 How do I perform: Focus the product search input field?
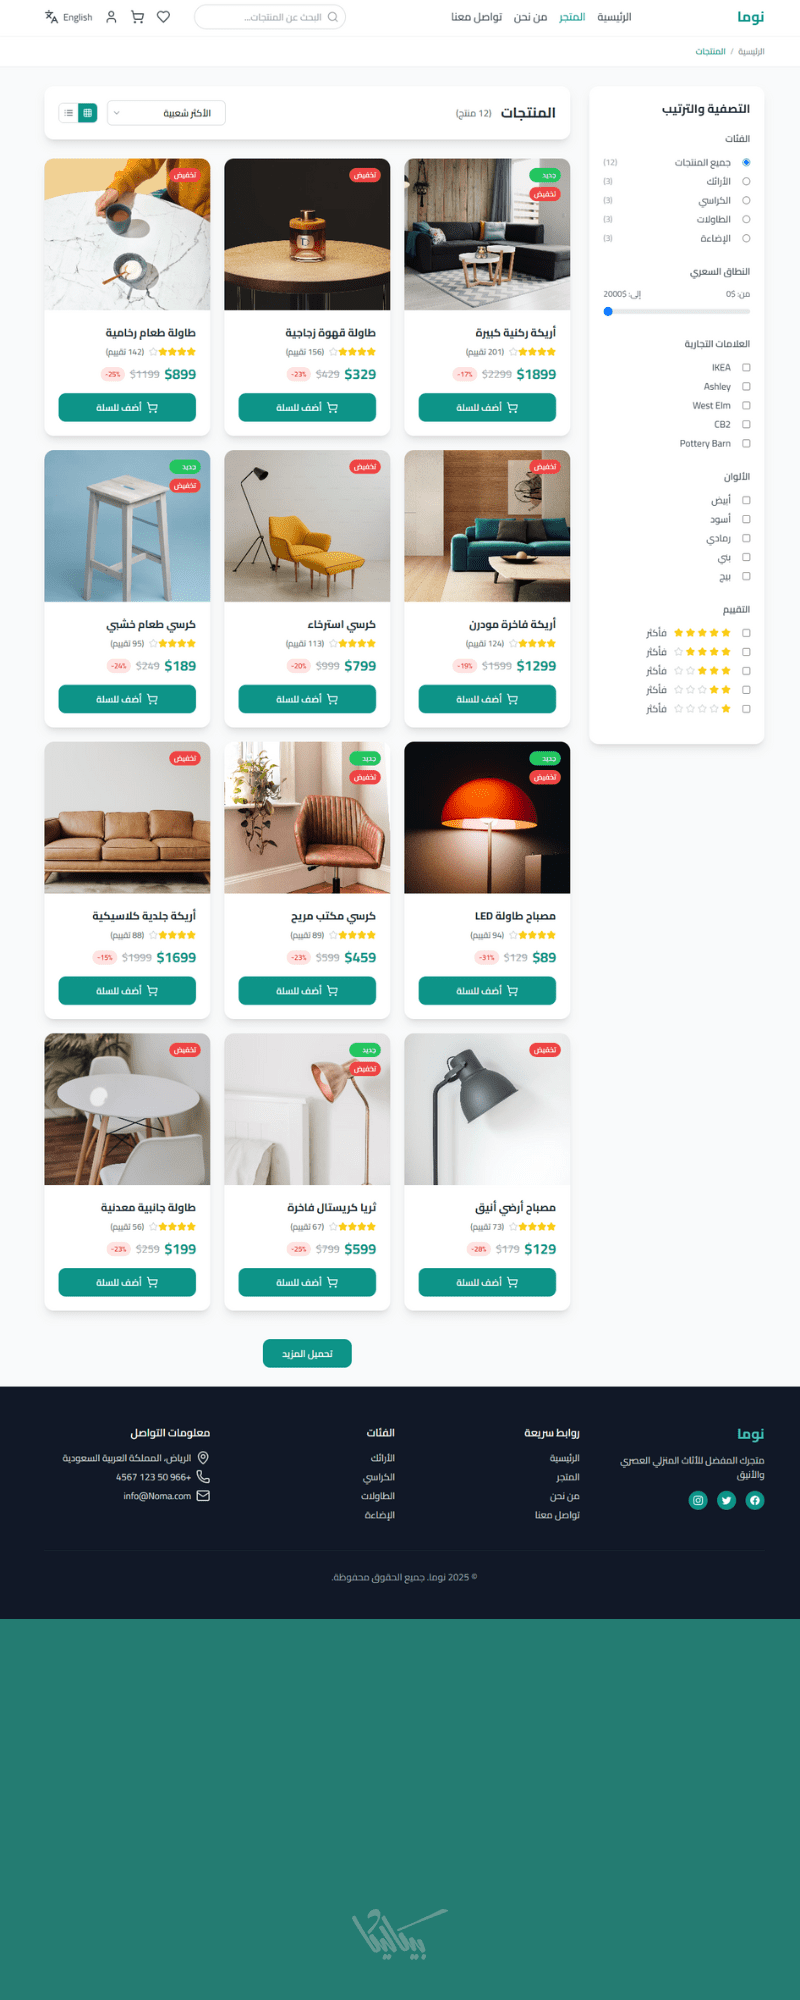270,17
